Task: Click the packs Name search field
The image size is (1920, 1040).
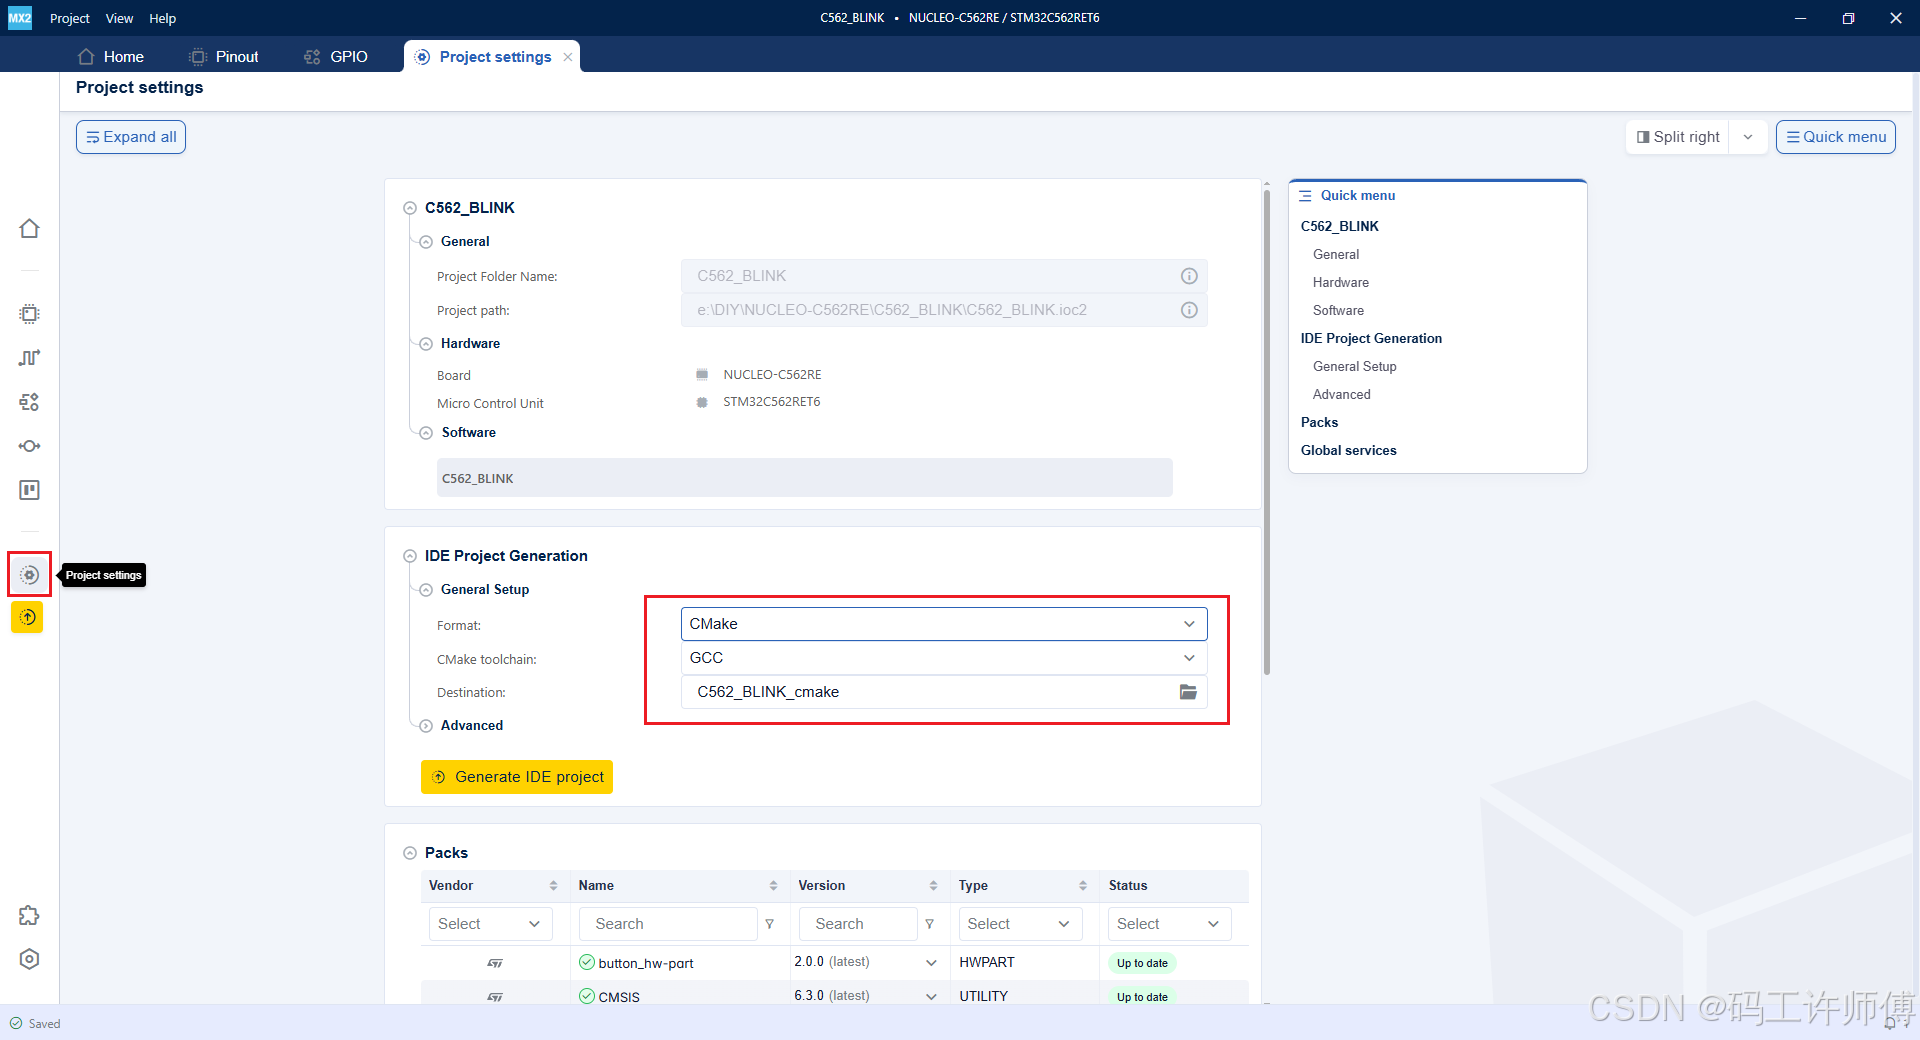Action: point(668,924)
